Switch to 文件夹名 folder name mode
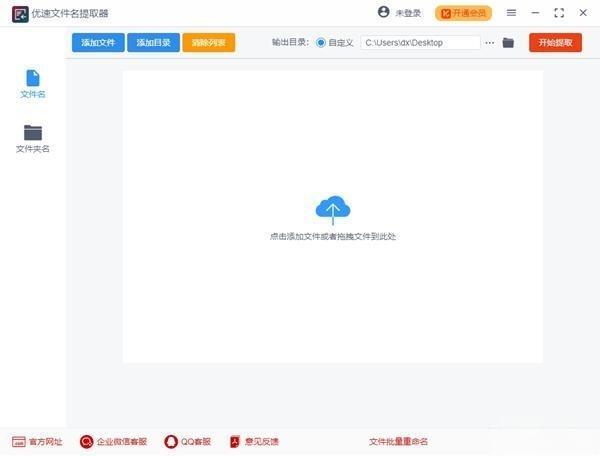 (33, 138)
